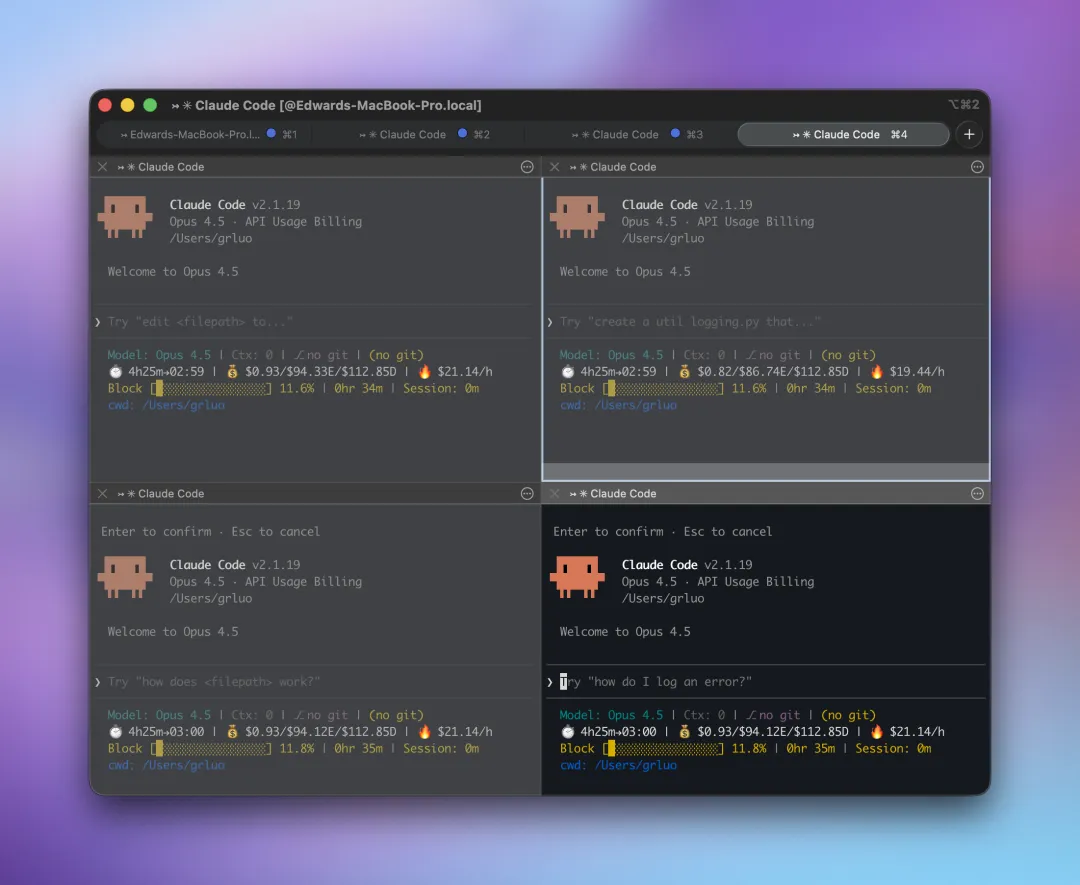Click the clock icon in the bottom-left pane
The image size is (1080, 885).
(x=115, y=731)
